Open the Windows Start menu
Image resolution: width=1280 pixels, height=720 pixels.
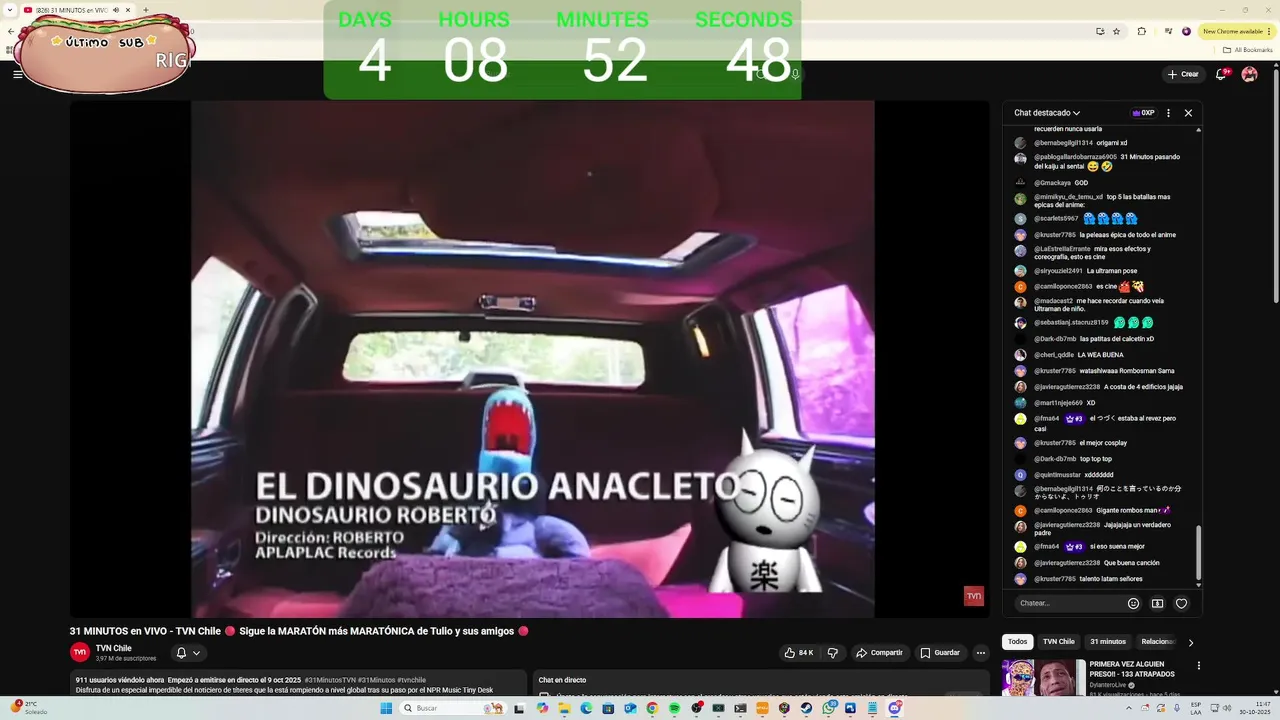tap(386, 708)
